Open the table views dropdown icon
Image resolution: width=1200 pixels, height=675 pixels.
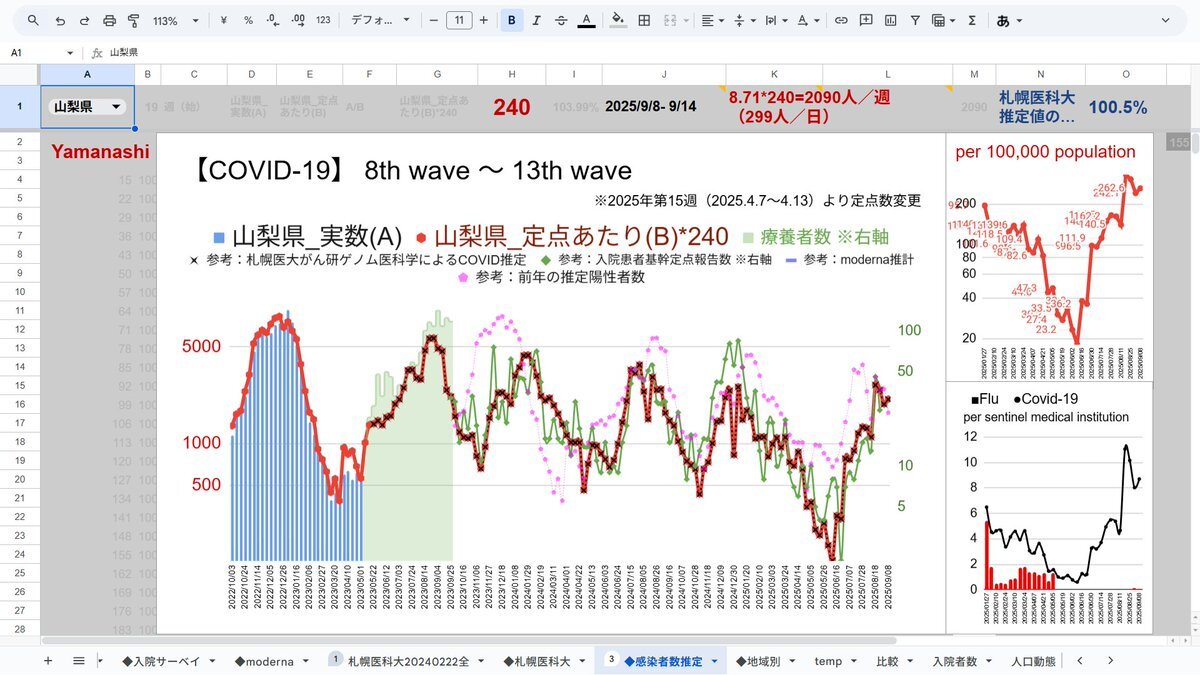(x=943, y=20)
